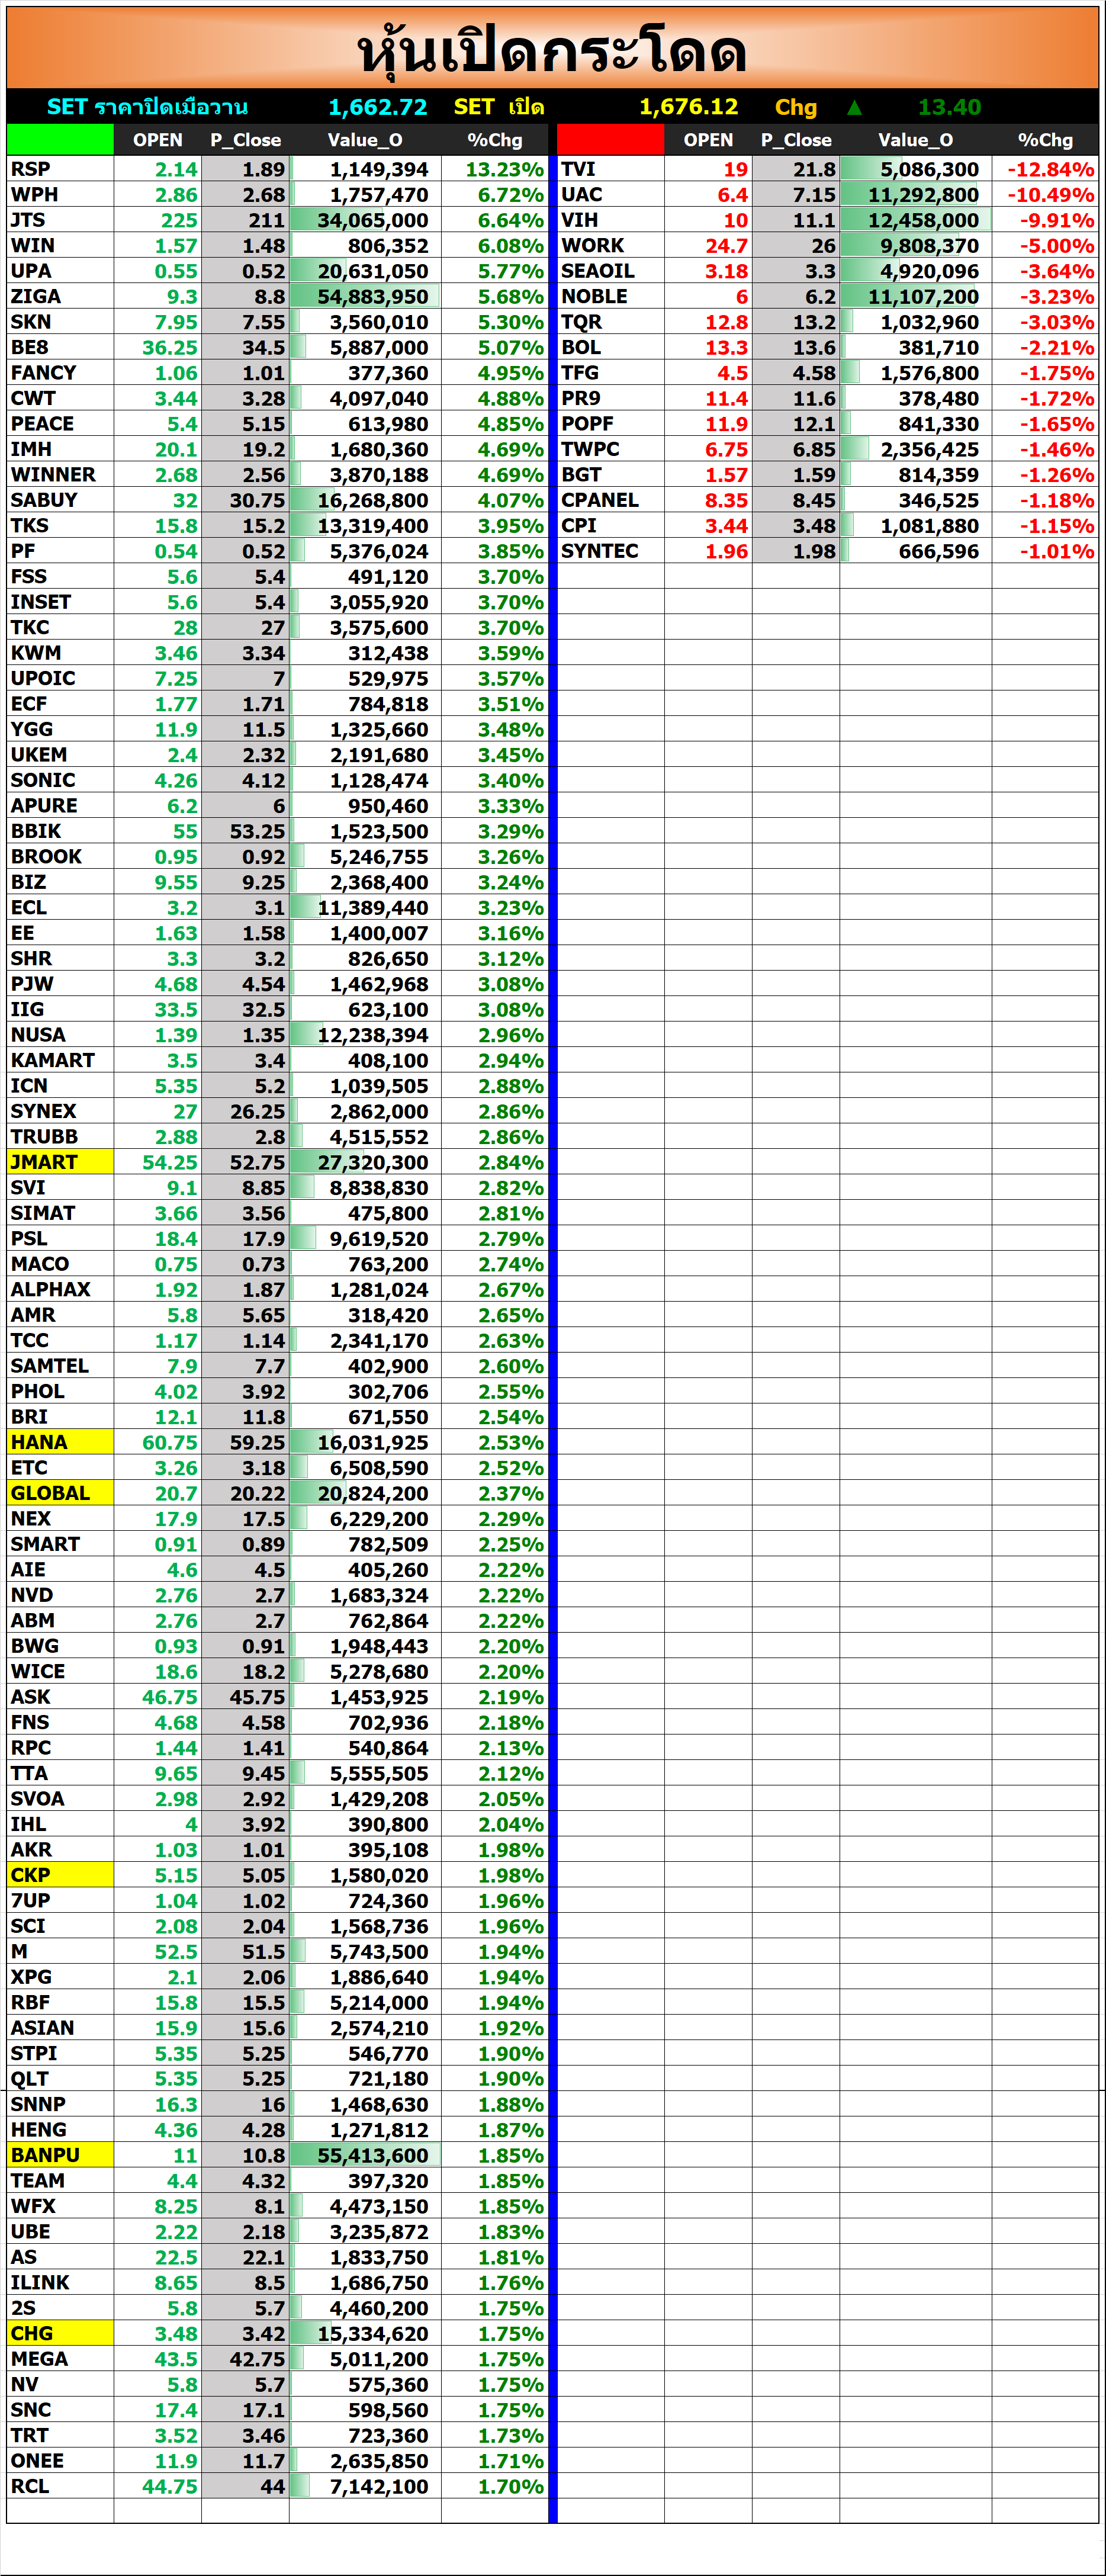This screenshot has height=2576, width=1106.
Task: Click the yellow highlighted BANPU cell
Action: coord(60,2155)
